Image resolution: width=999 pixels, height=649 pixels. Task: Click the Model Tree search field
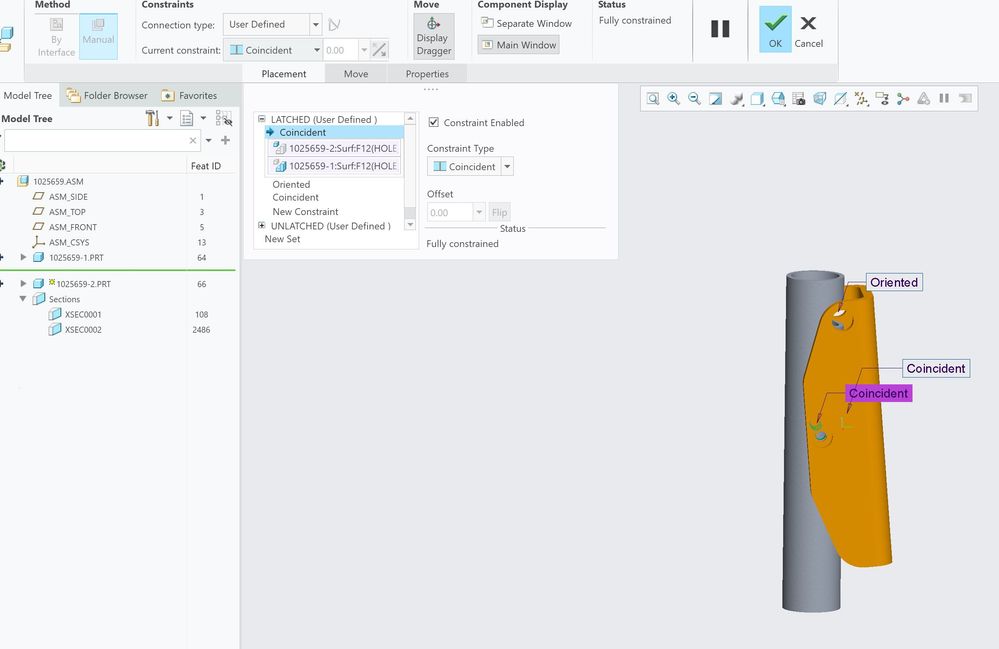point(95,141)
